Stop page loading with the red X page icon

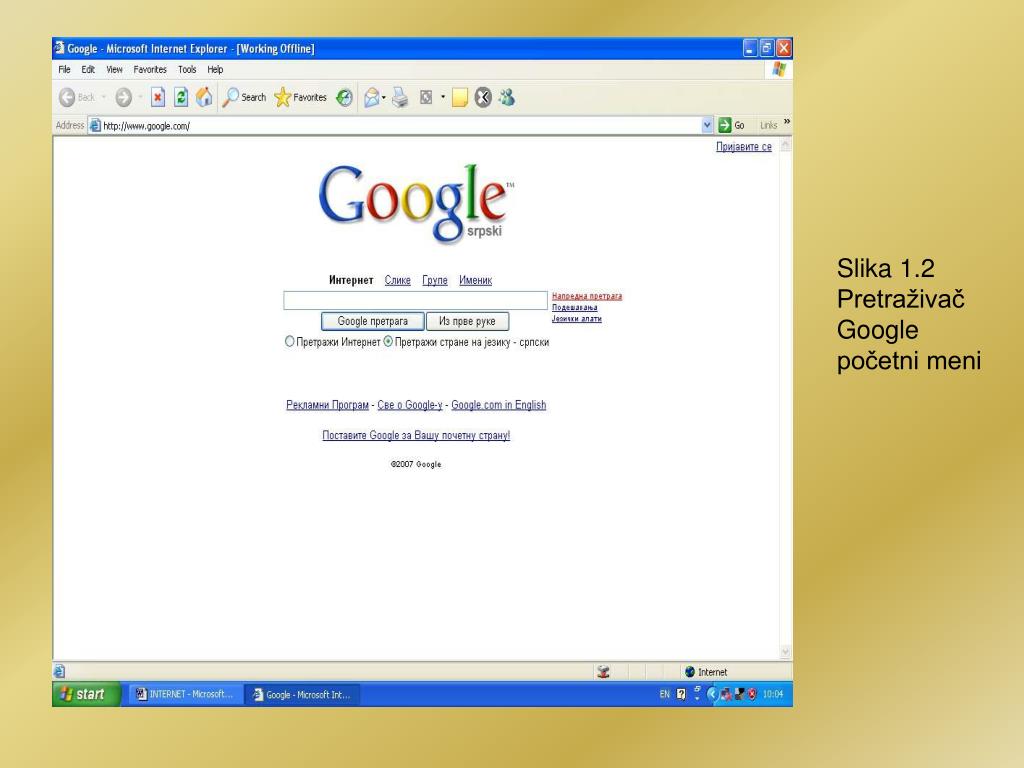(157, 97)
